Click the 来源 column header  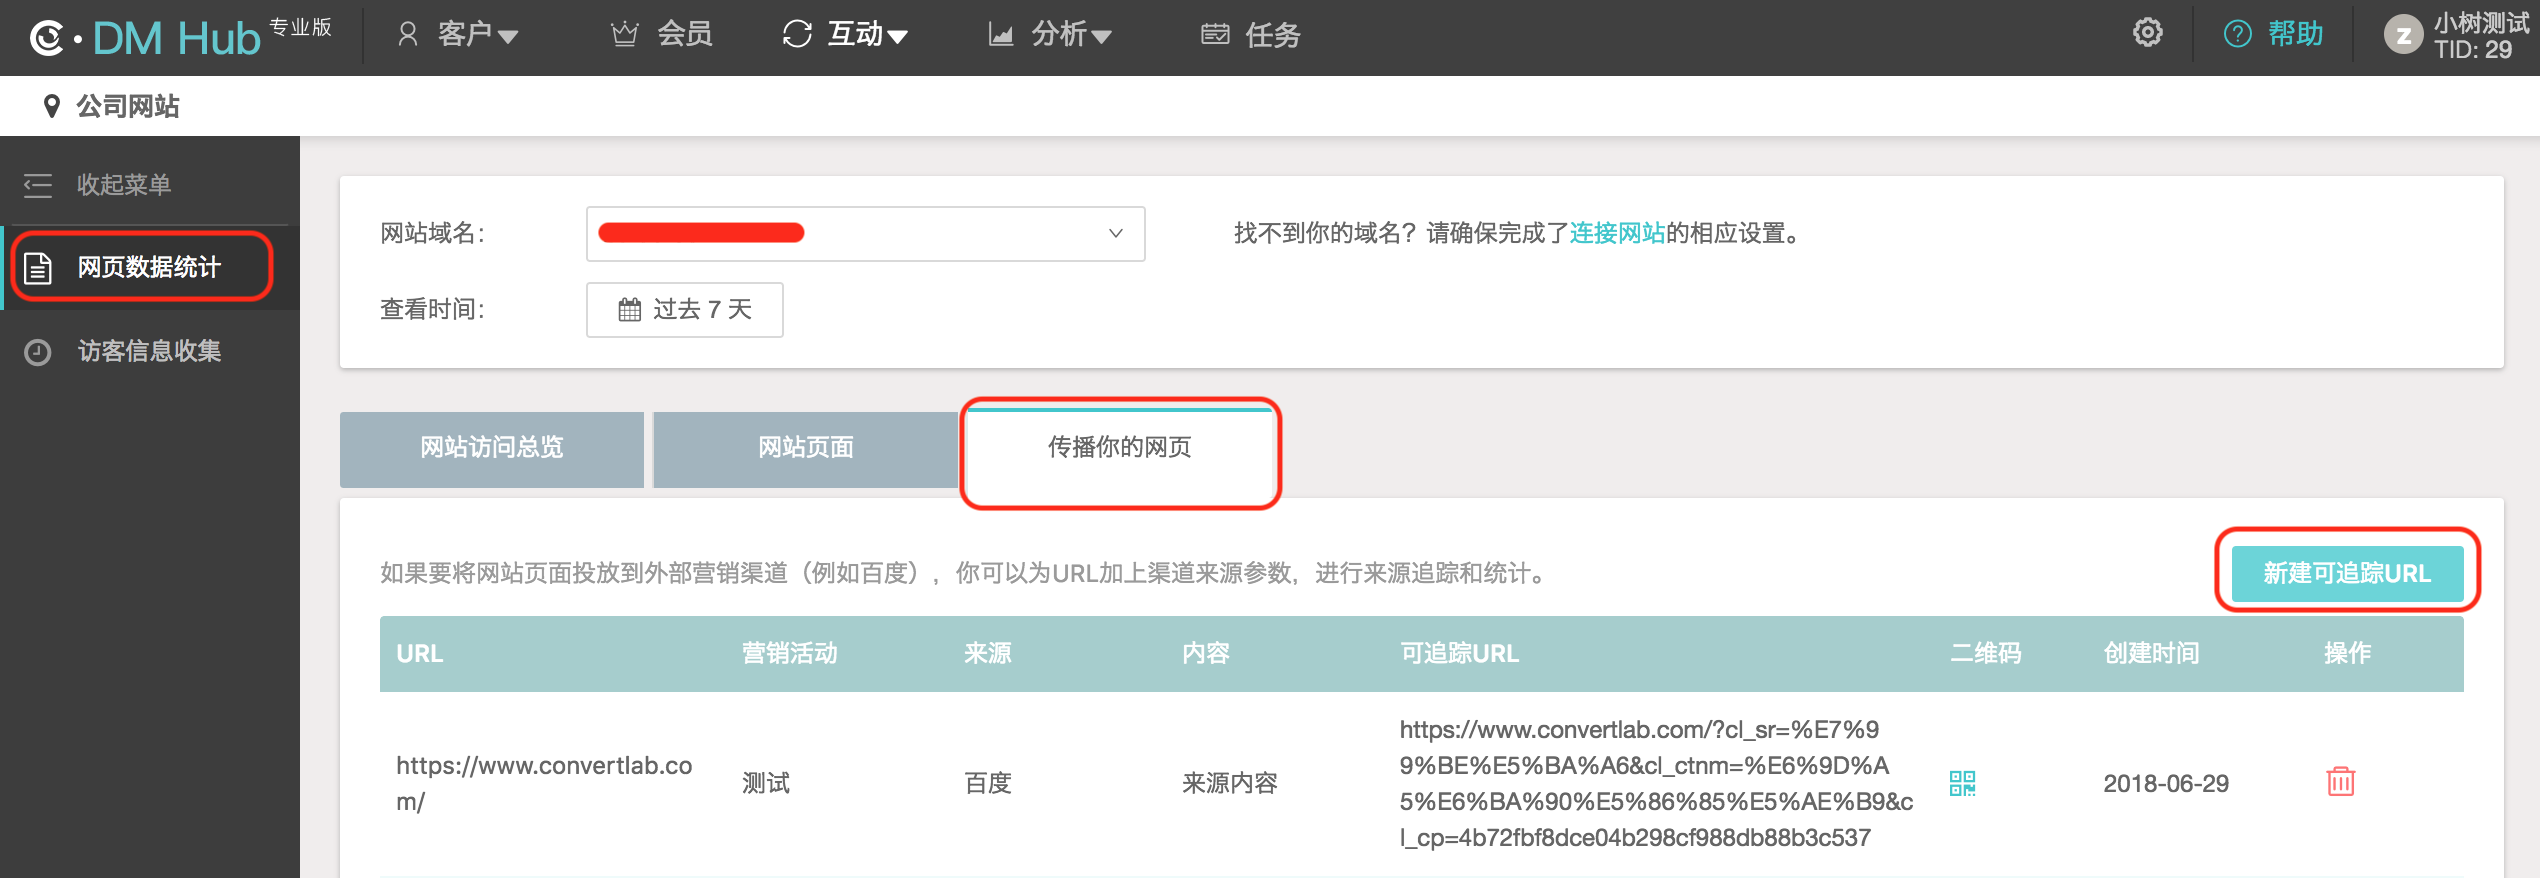click(x=987, y=654)
